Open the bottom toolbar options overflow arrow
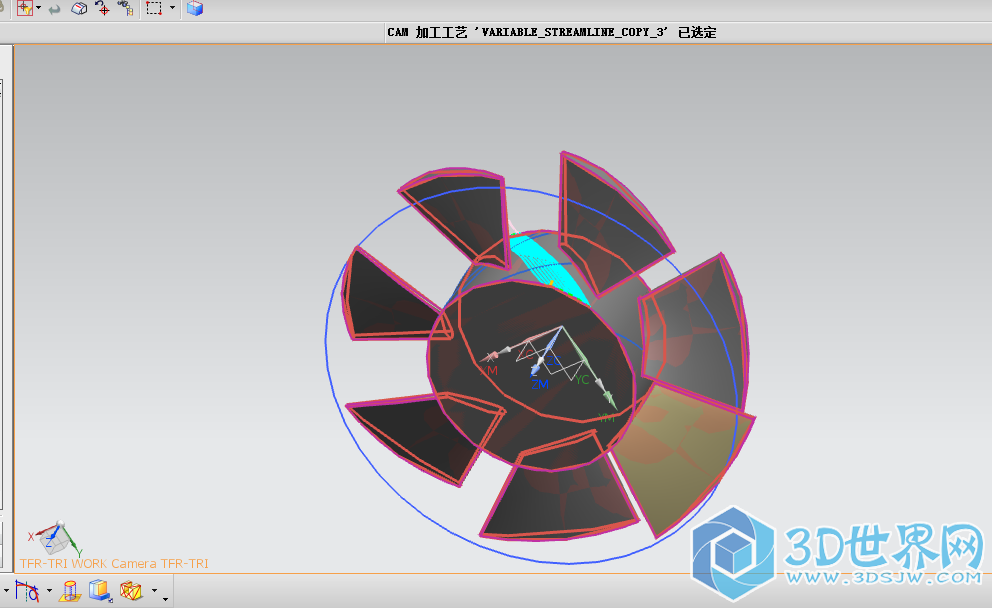992x608 pixels. (x=165, y=599)
